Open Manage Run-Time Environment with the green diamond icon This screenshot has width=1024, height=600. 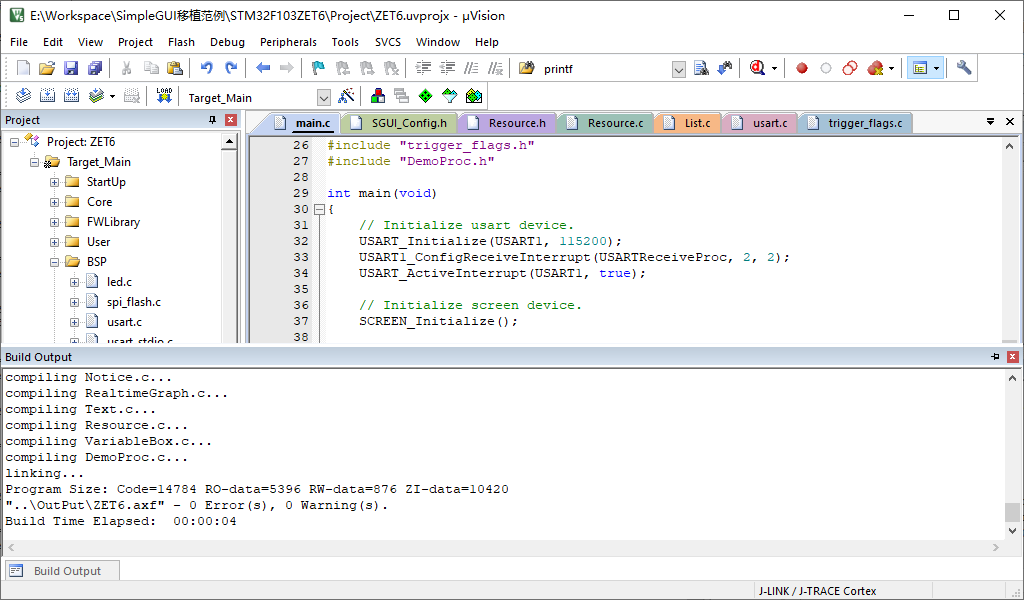coord(425,97)
